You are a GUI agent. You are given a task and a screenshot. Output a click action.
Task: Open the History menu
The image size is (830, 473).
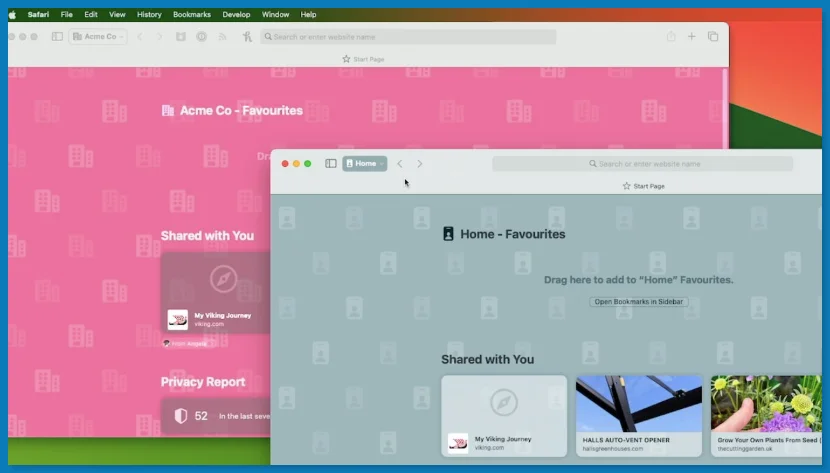[x=149, y=14]
